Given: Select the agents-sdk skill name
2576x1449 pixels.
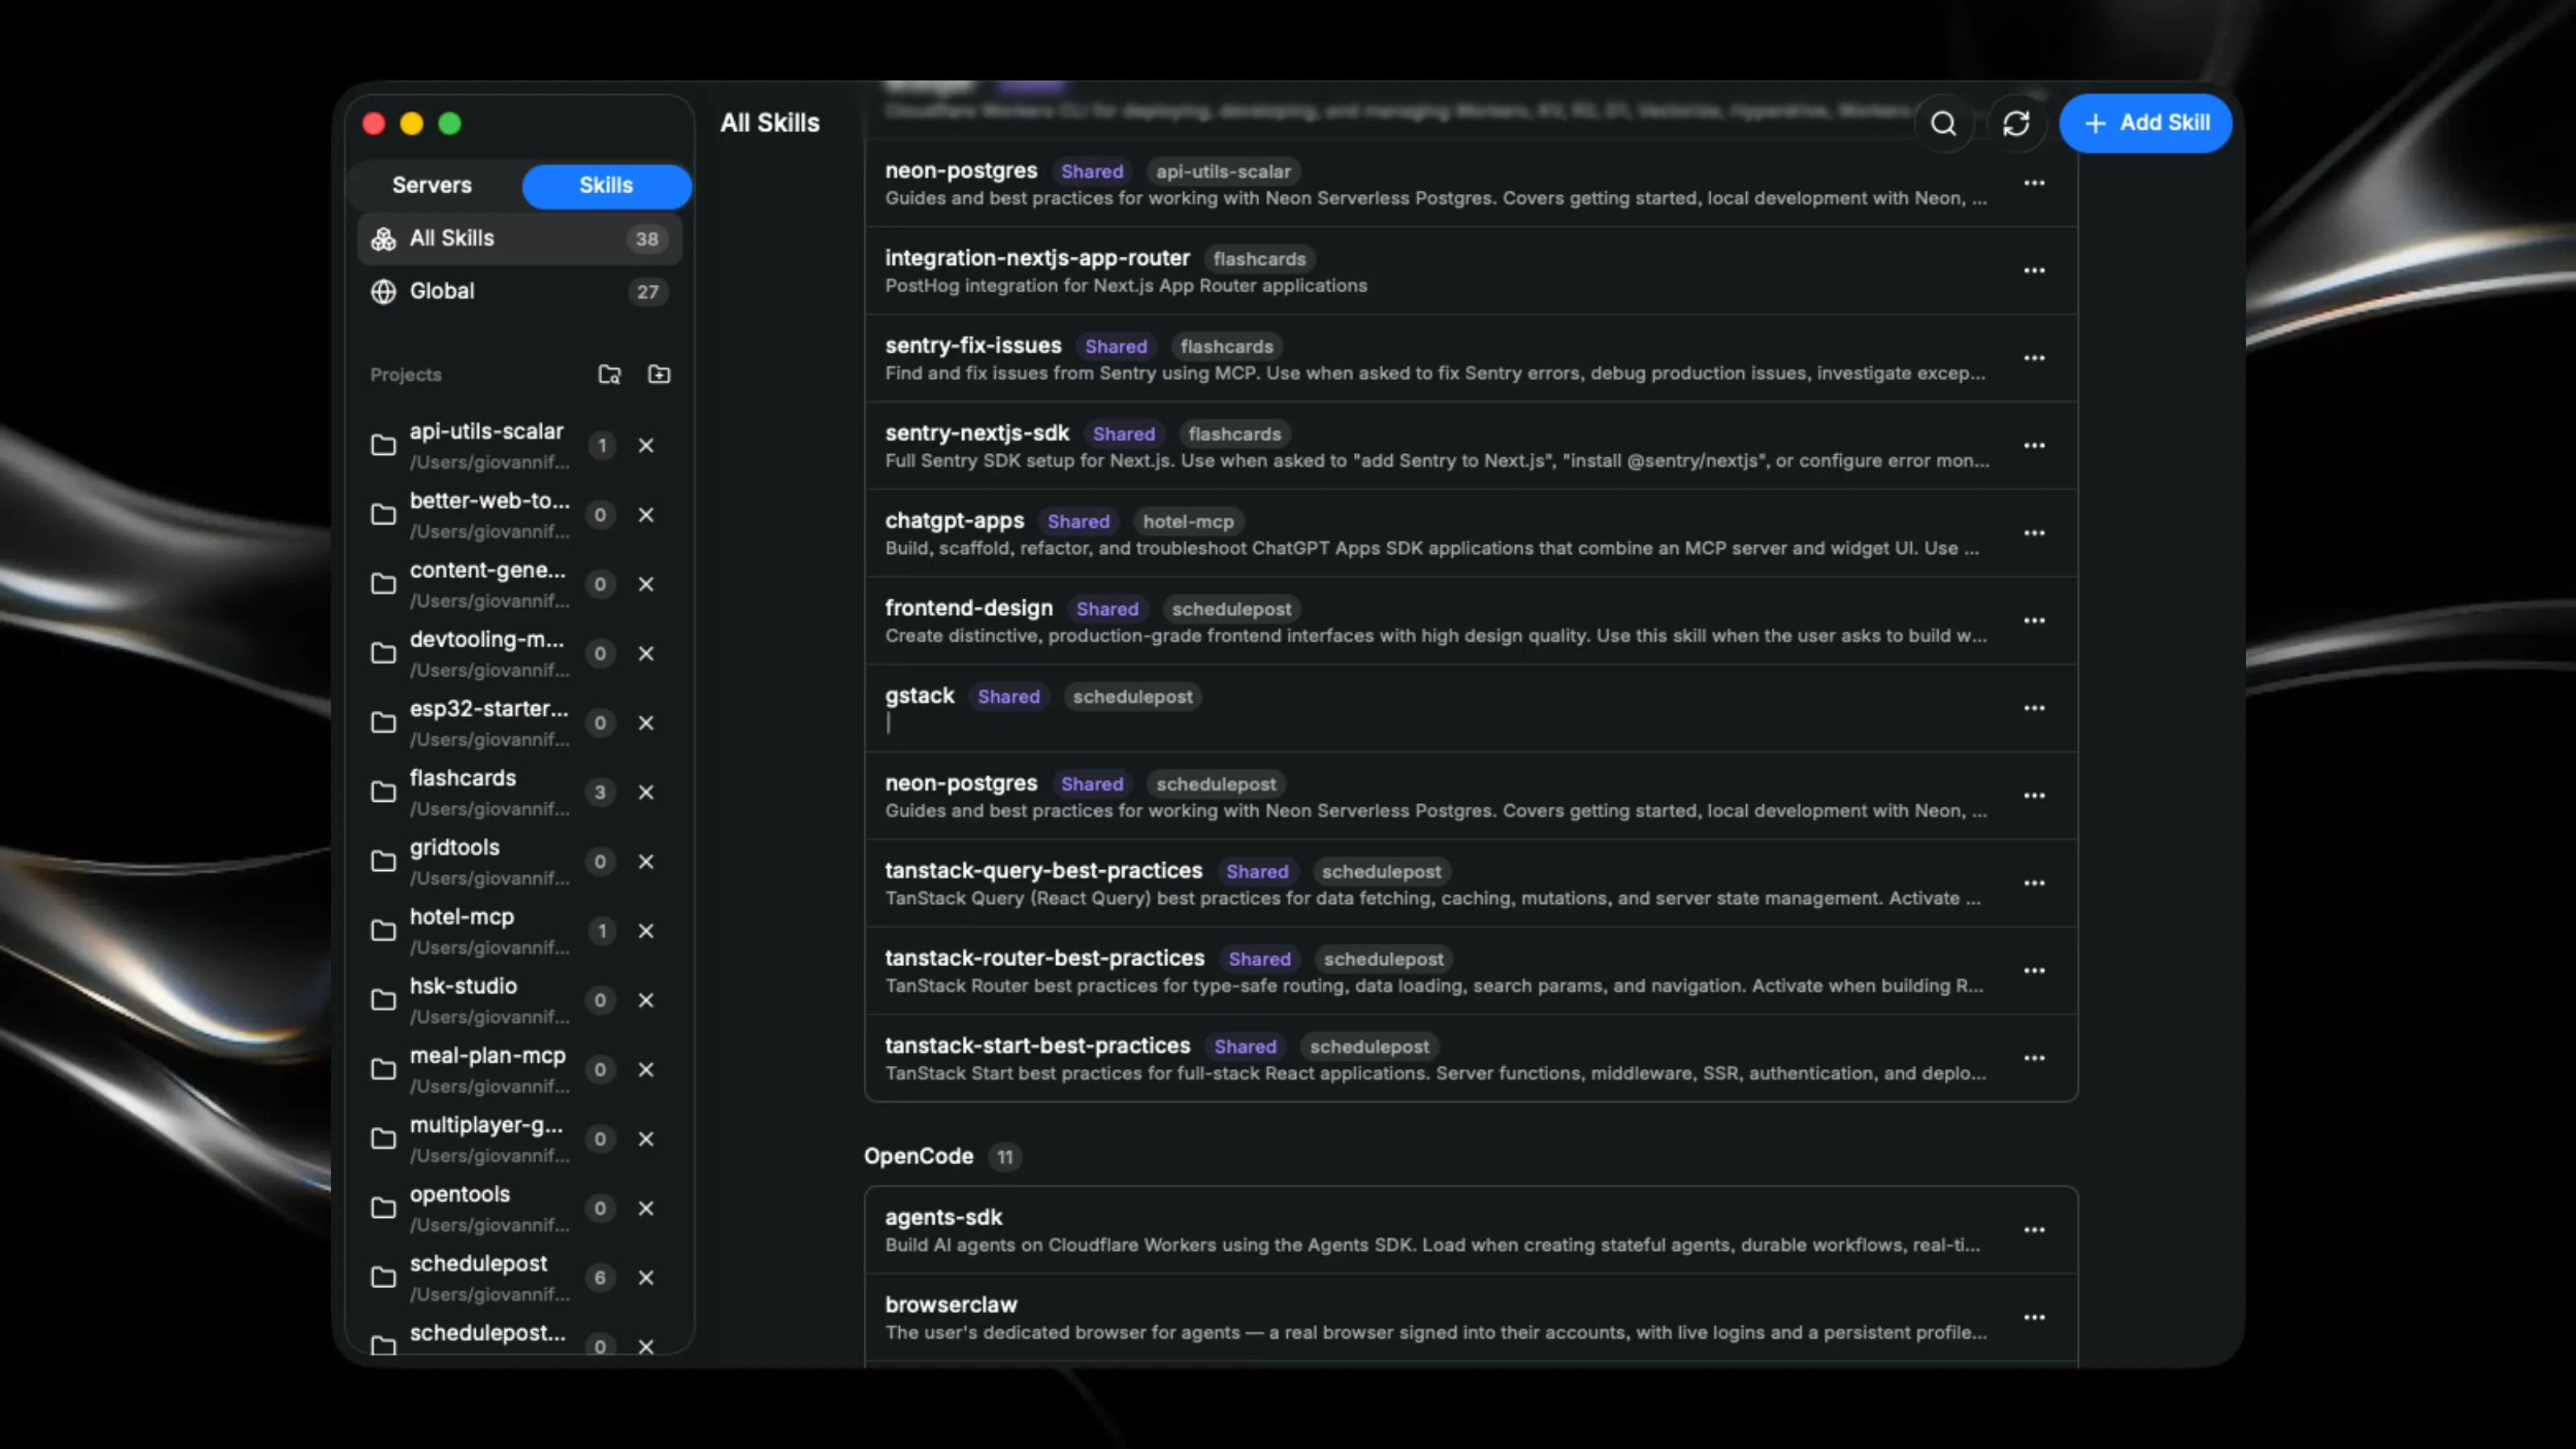Looking at the screenshot, I should click(943, 1217).
